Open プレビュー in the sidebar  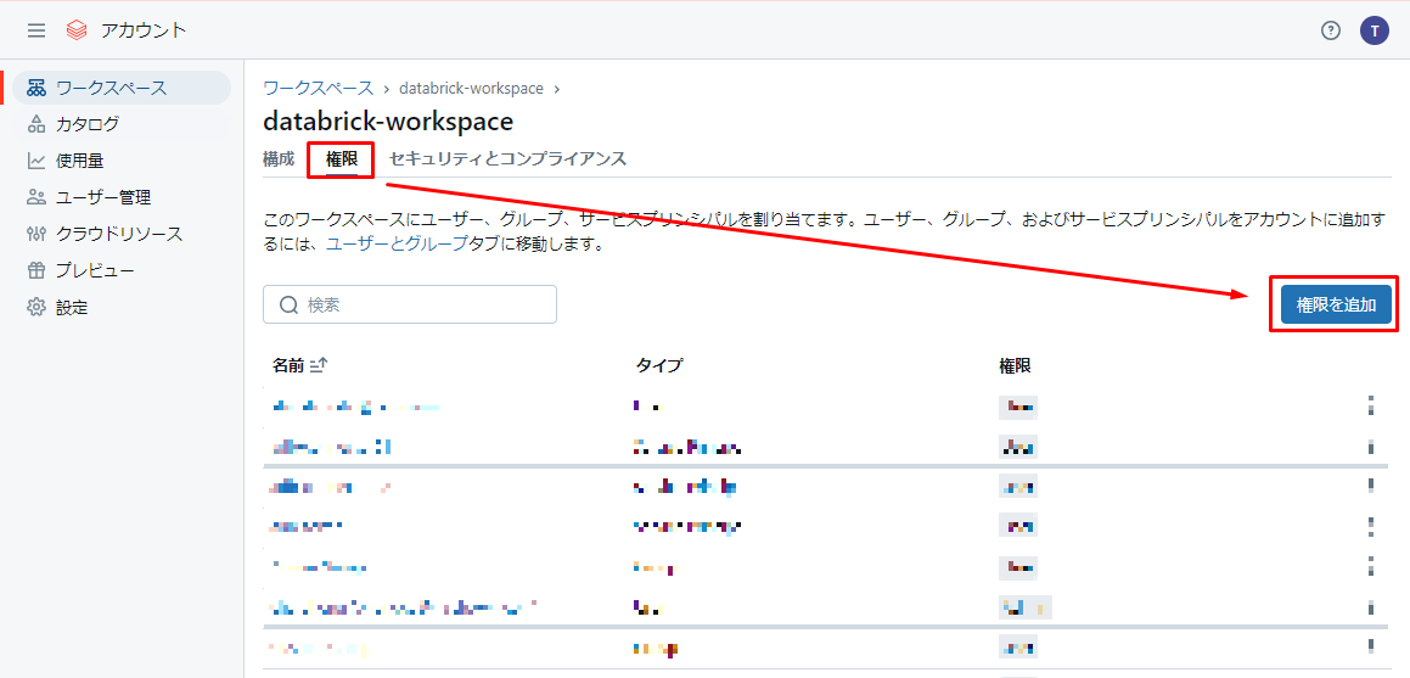click(x=95, y=270)
